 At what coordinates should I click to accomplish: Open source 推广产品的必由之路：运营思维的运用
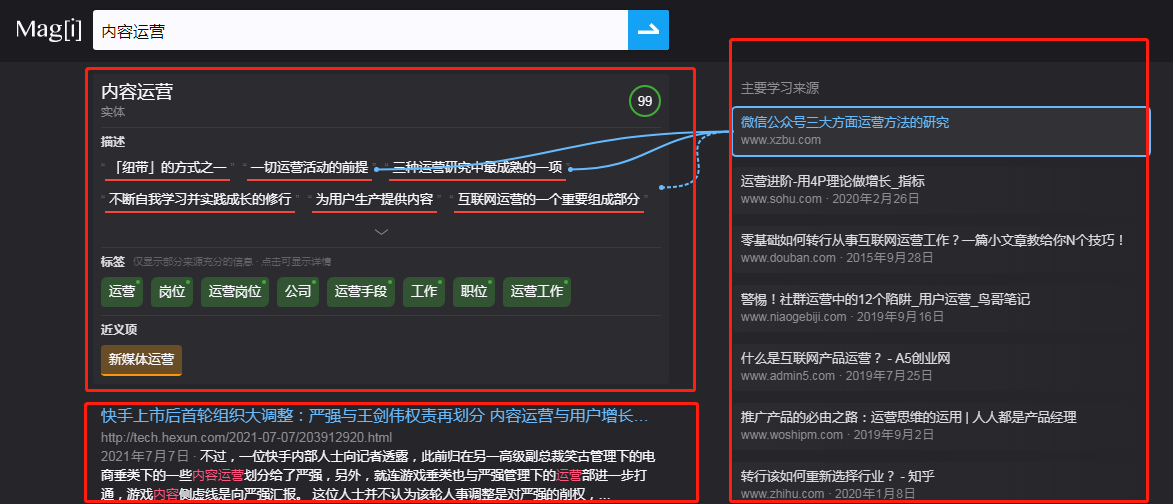(x=908, y=417)
